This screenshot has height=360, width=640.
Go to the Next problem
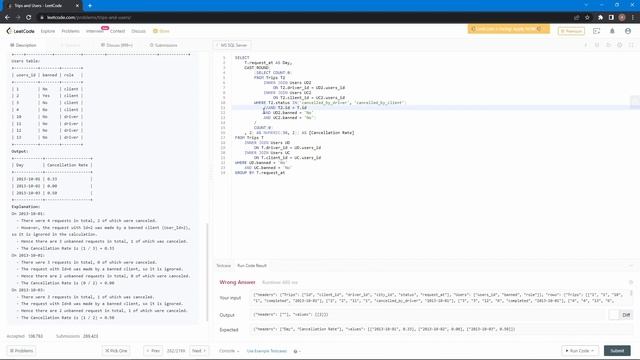199,351
